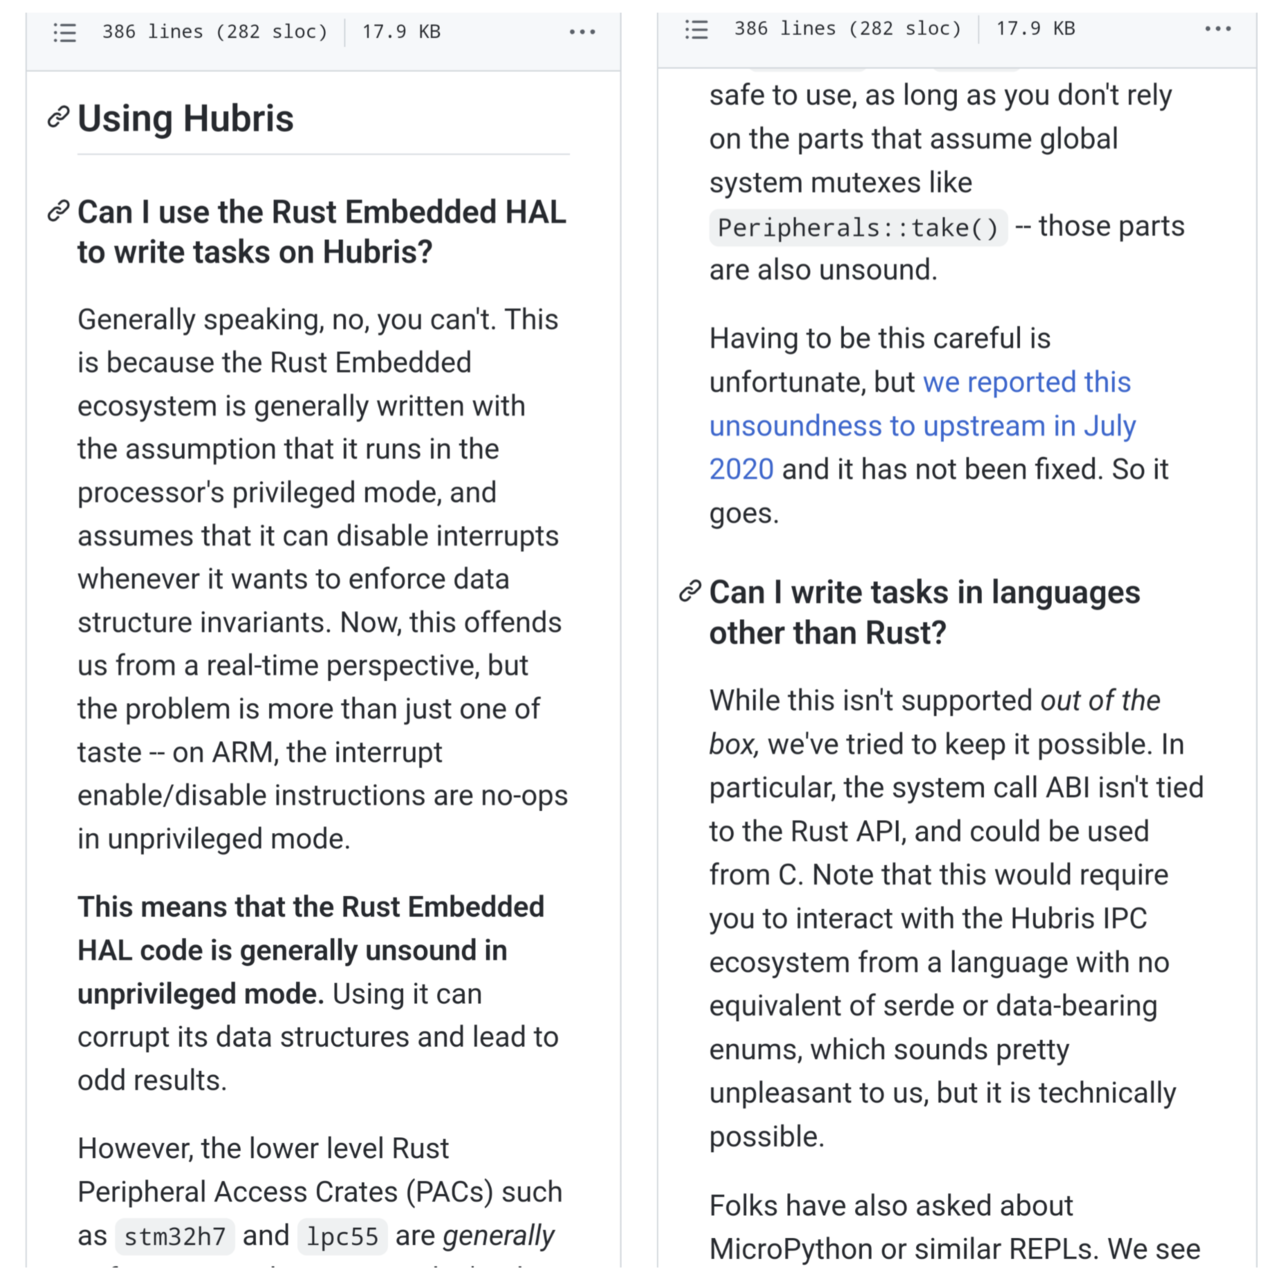Click the 'Using Hubris' heading
1280x1280 pixels.
coord(186,119)
